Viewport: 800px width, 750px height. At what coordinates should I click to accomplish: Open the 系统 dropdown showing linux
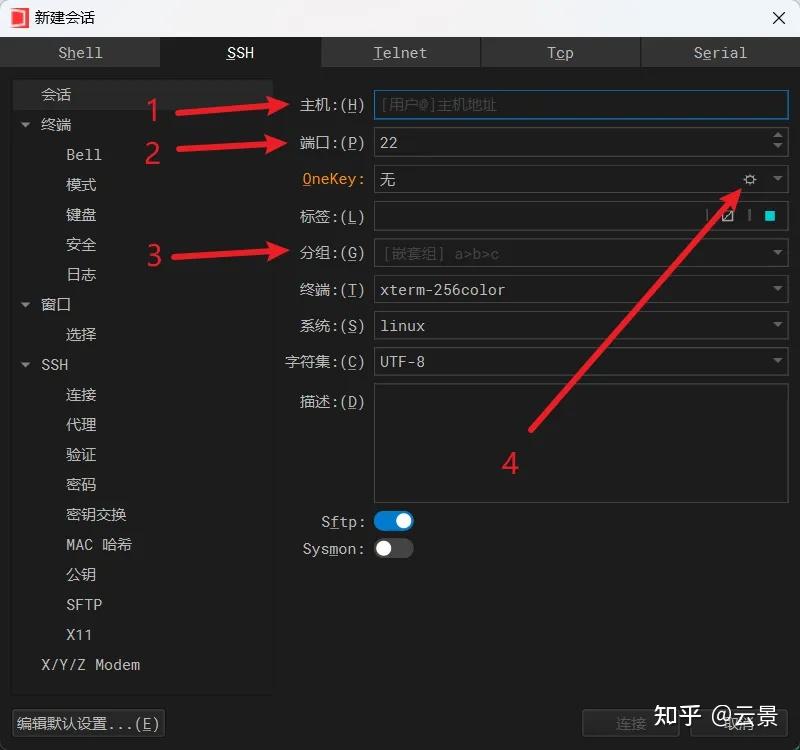pos(777,325)
